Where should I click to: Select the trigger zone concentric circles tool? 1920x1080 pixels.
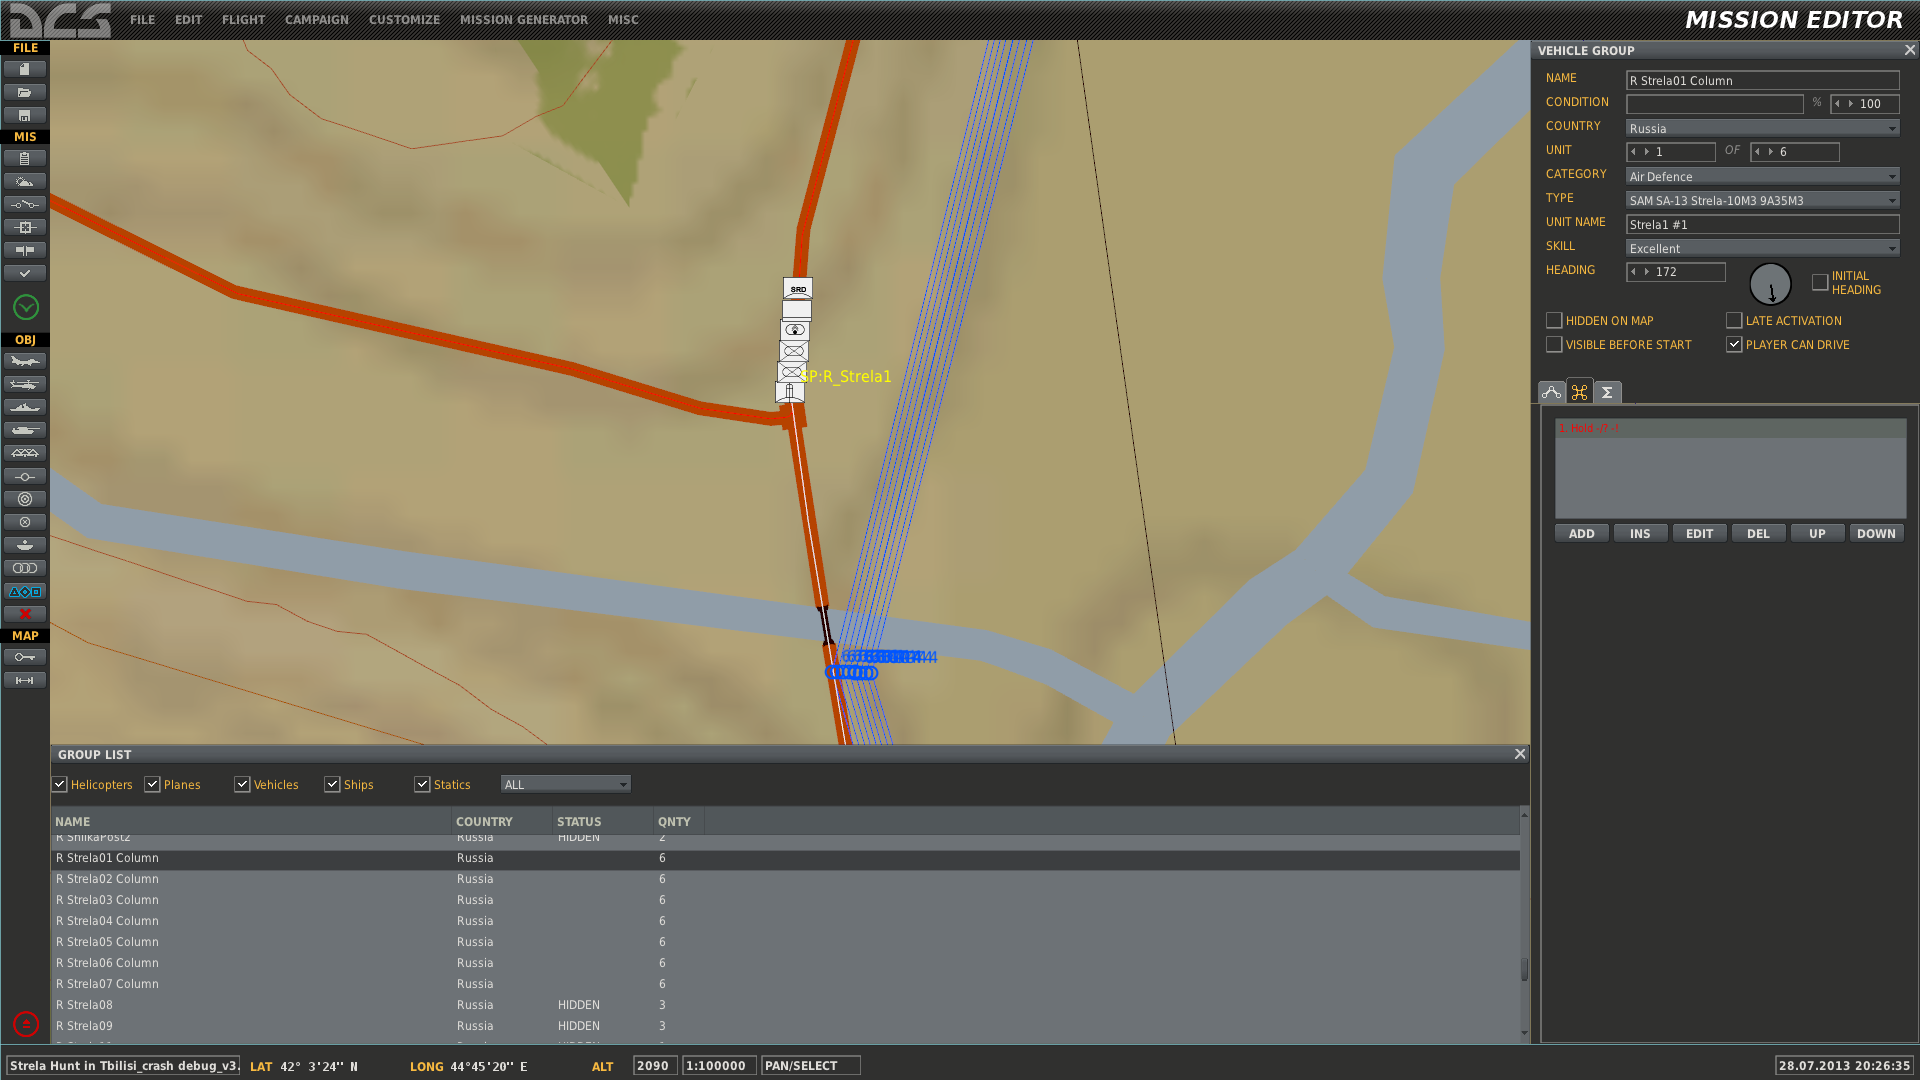[25, 499]
